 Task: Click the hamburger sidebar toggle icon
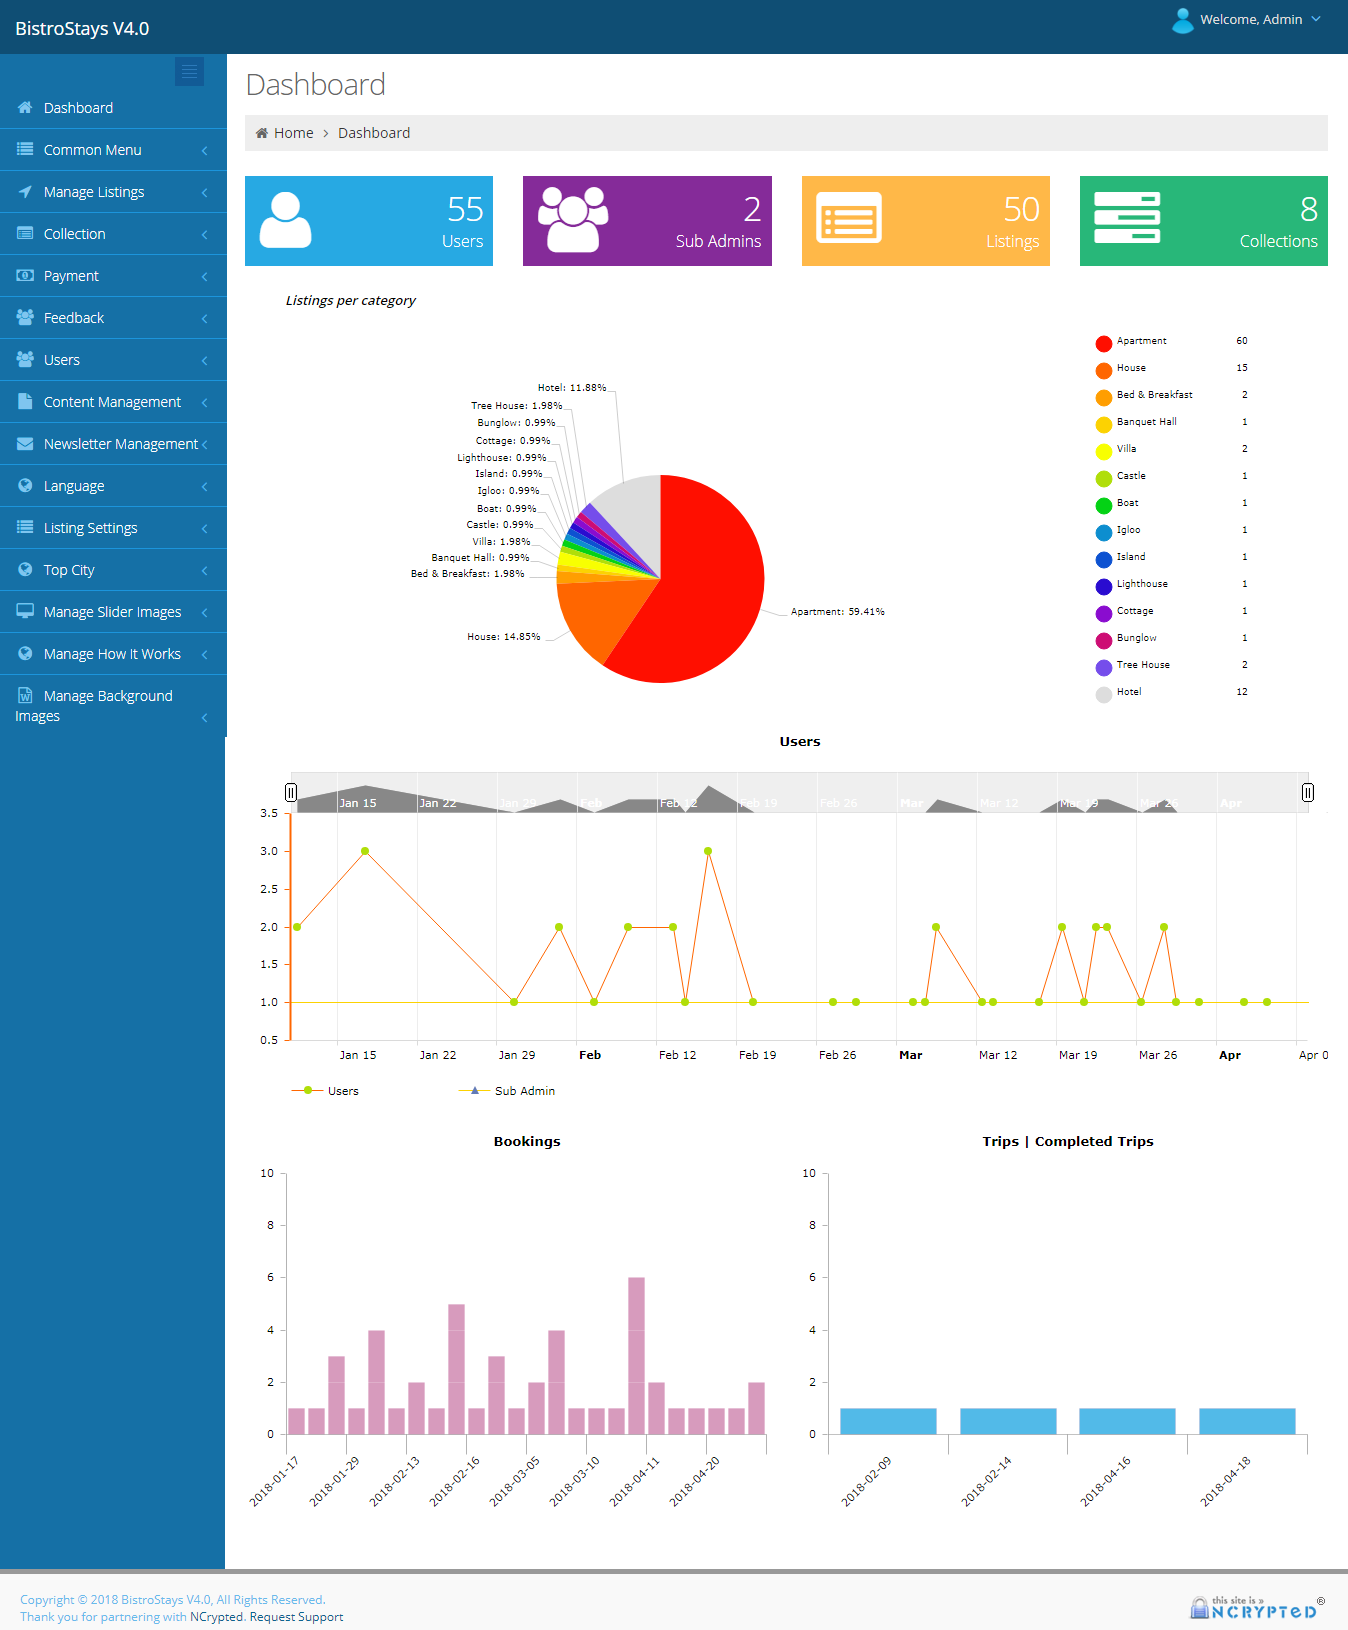point(189,71)
